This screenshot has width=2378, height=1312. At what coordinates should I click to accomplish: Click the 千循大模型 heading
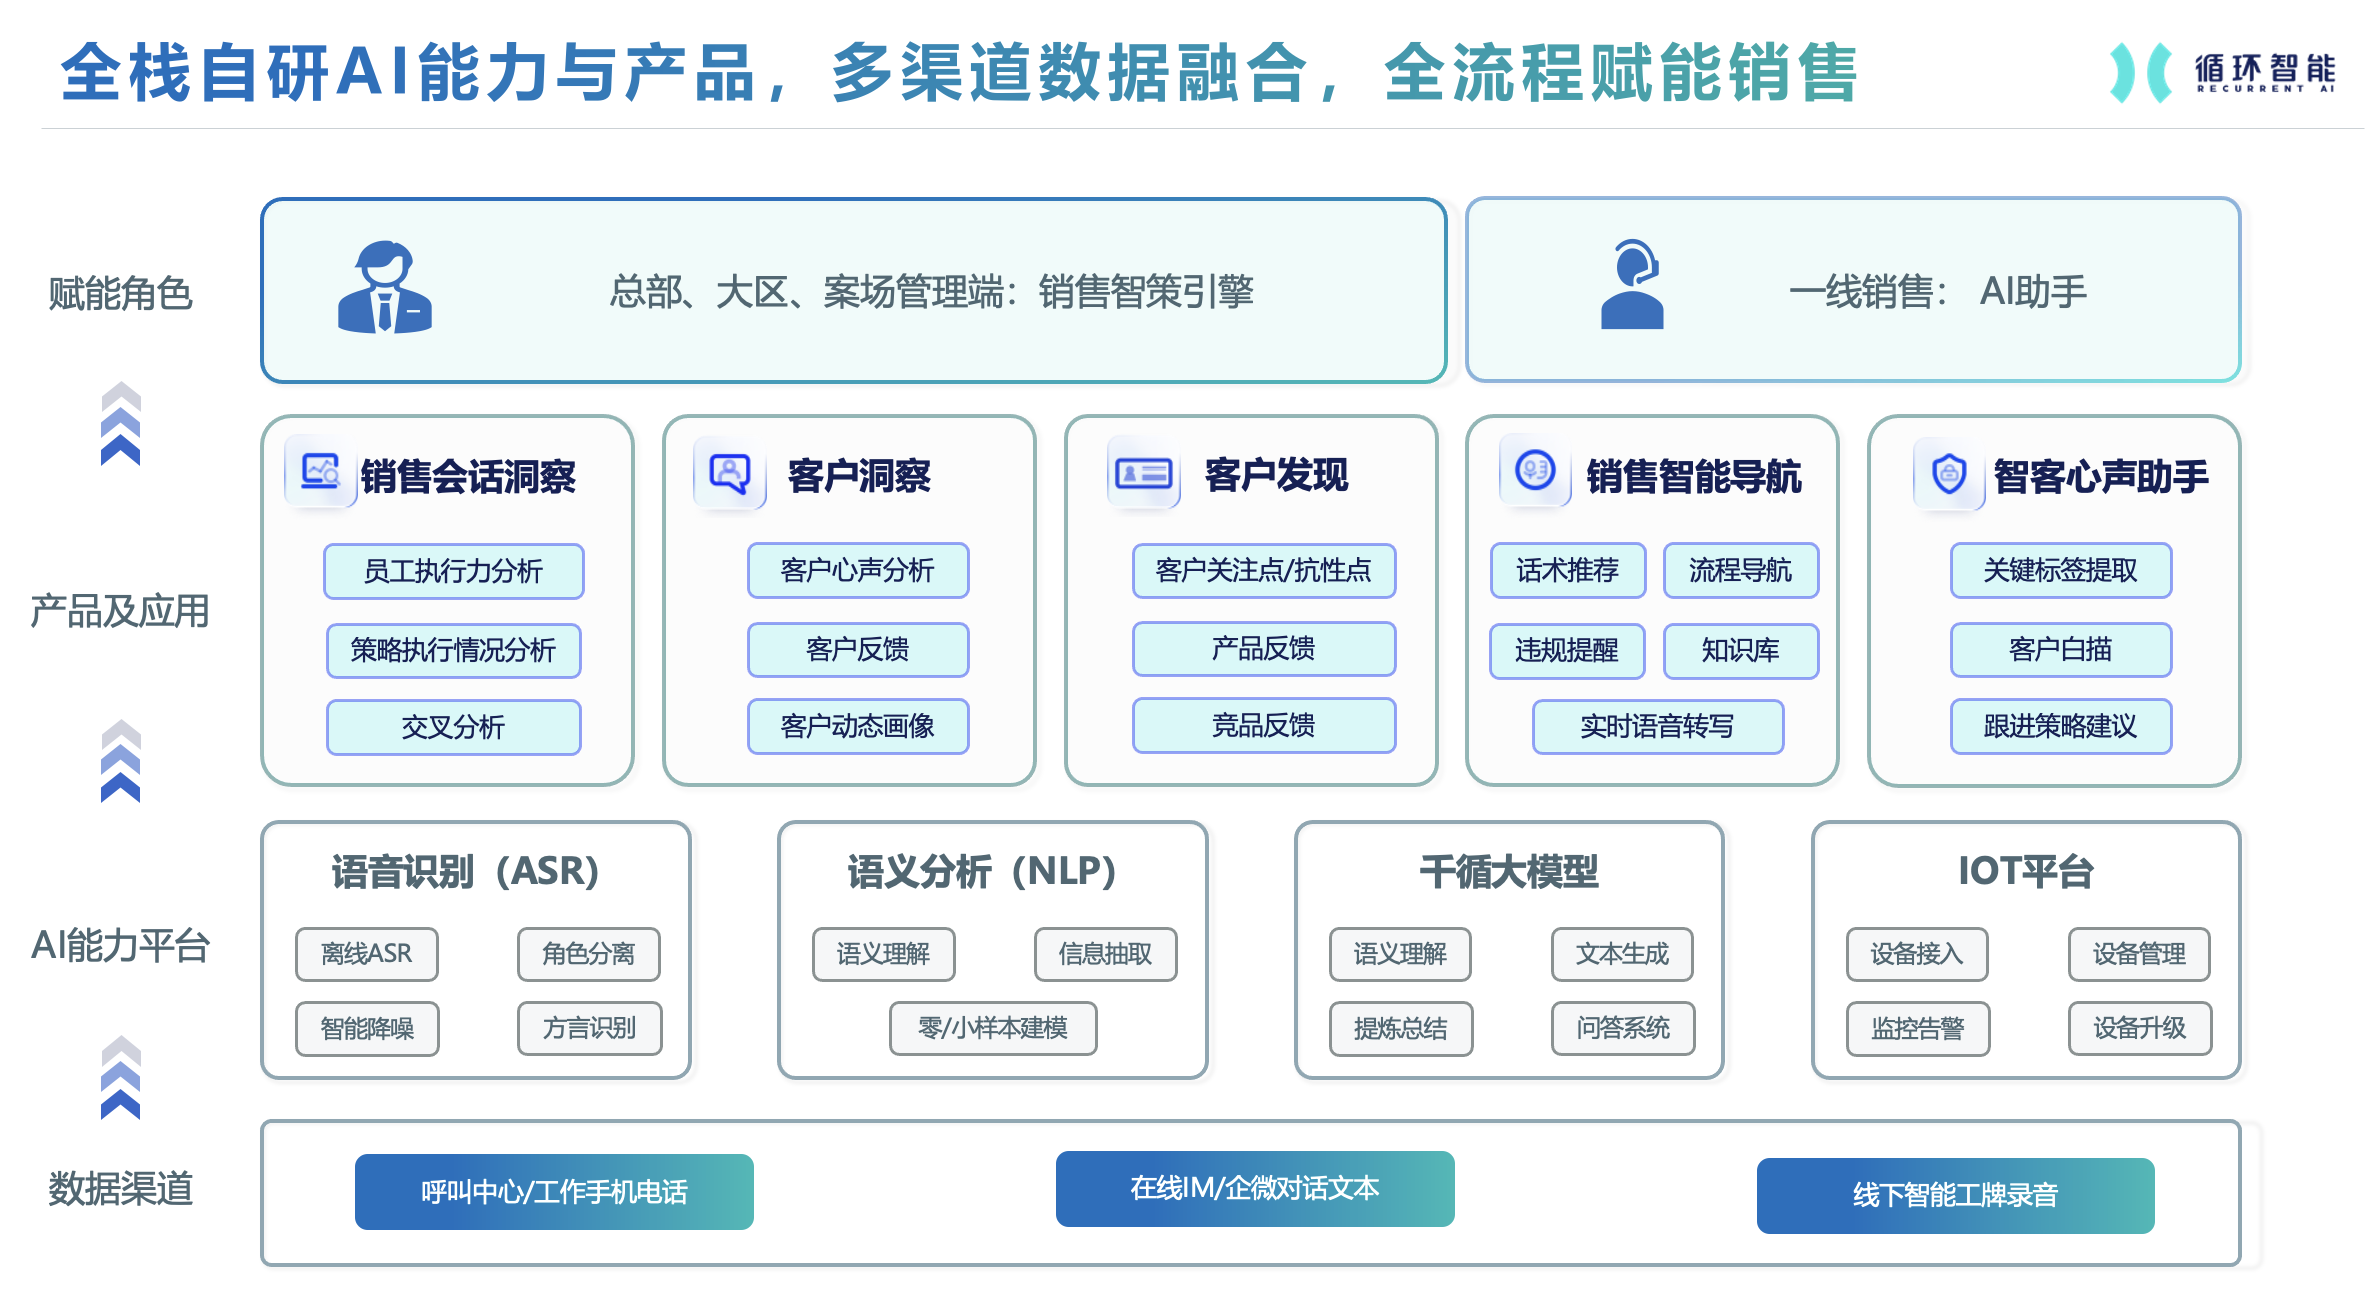(1509, 872)
